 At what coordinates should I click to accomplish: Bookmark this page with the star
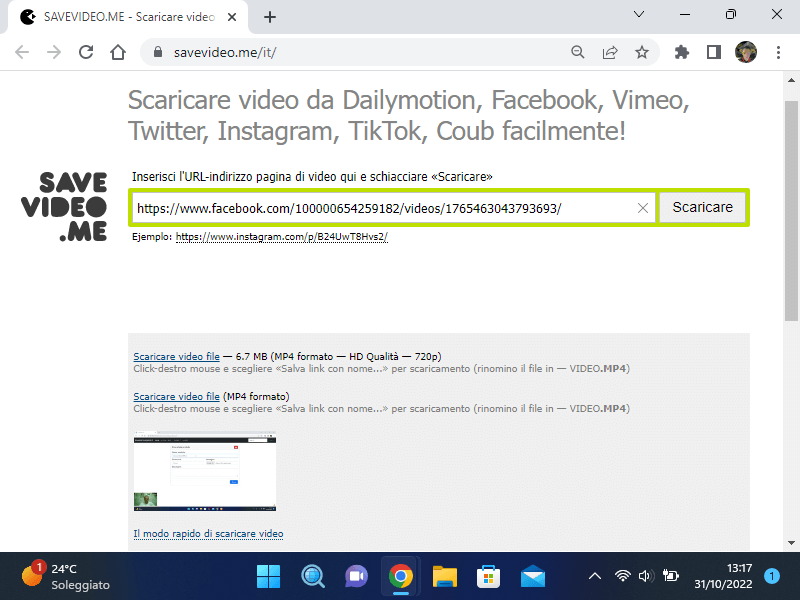click(642, 52)
